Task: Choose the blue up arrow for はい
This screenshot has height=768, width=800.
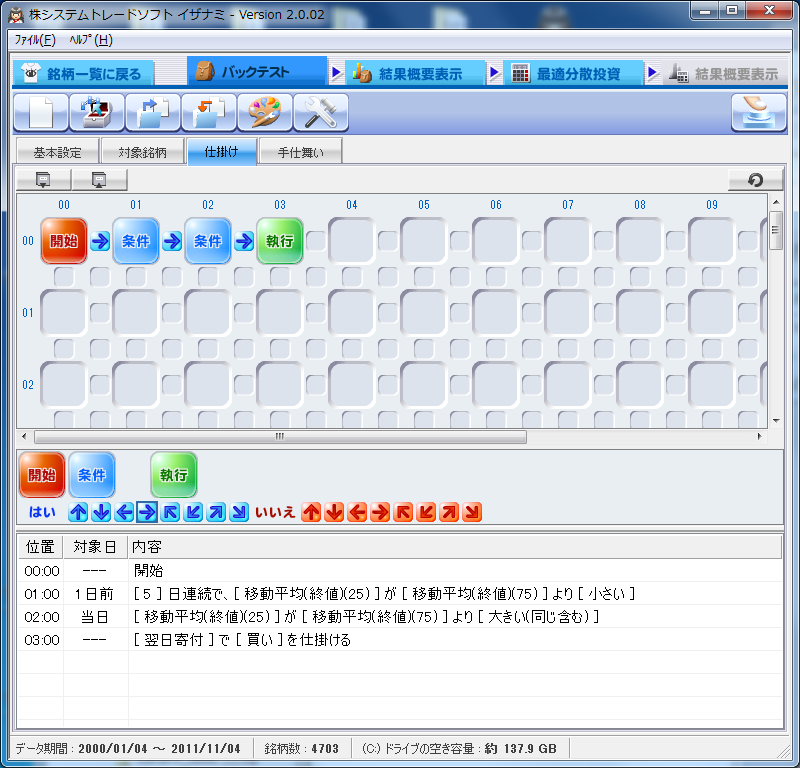Action: pos(78,512)
